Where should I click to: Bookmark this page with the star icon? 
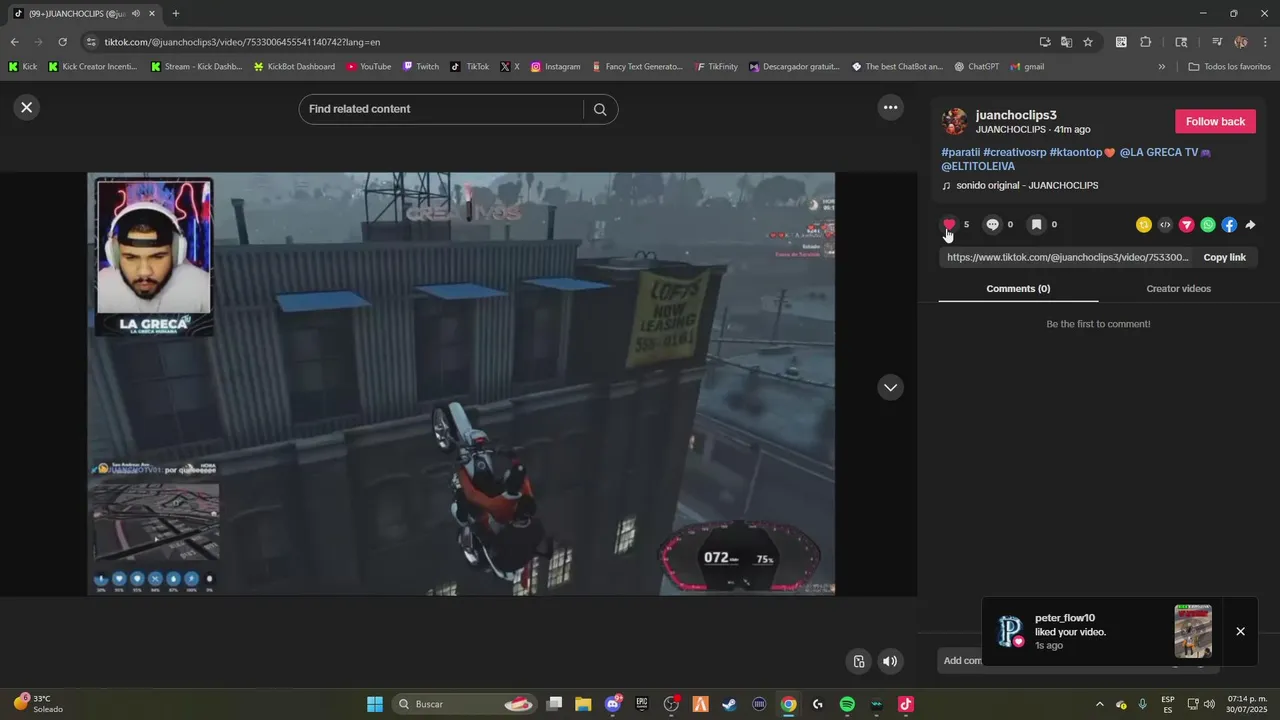[x=1088, y=42]
